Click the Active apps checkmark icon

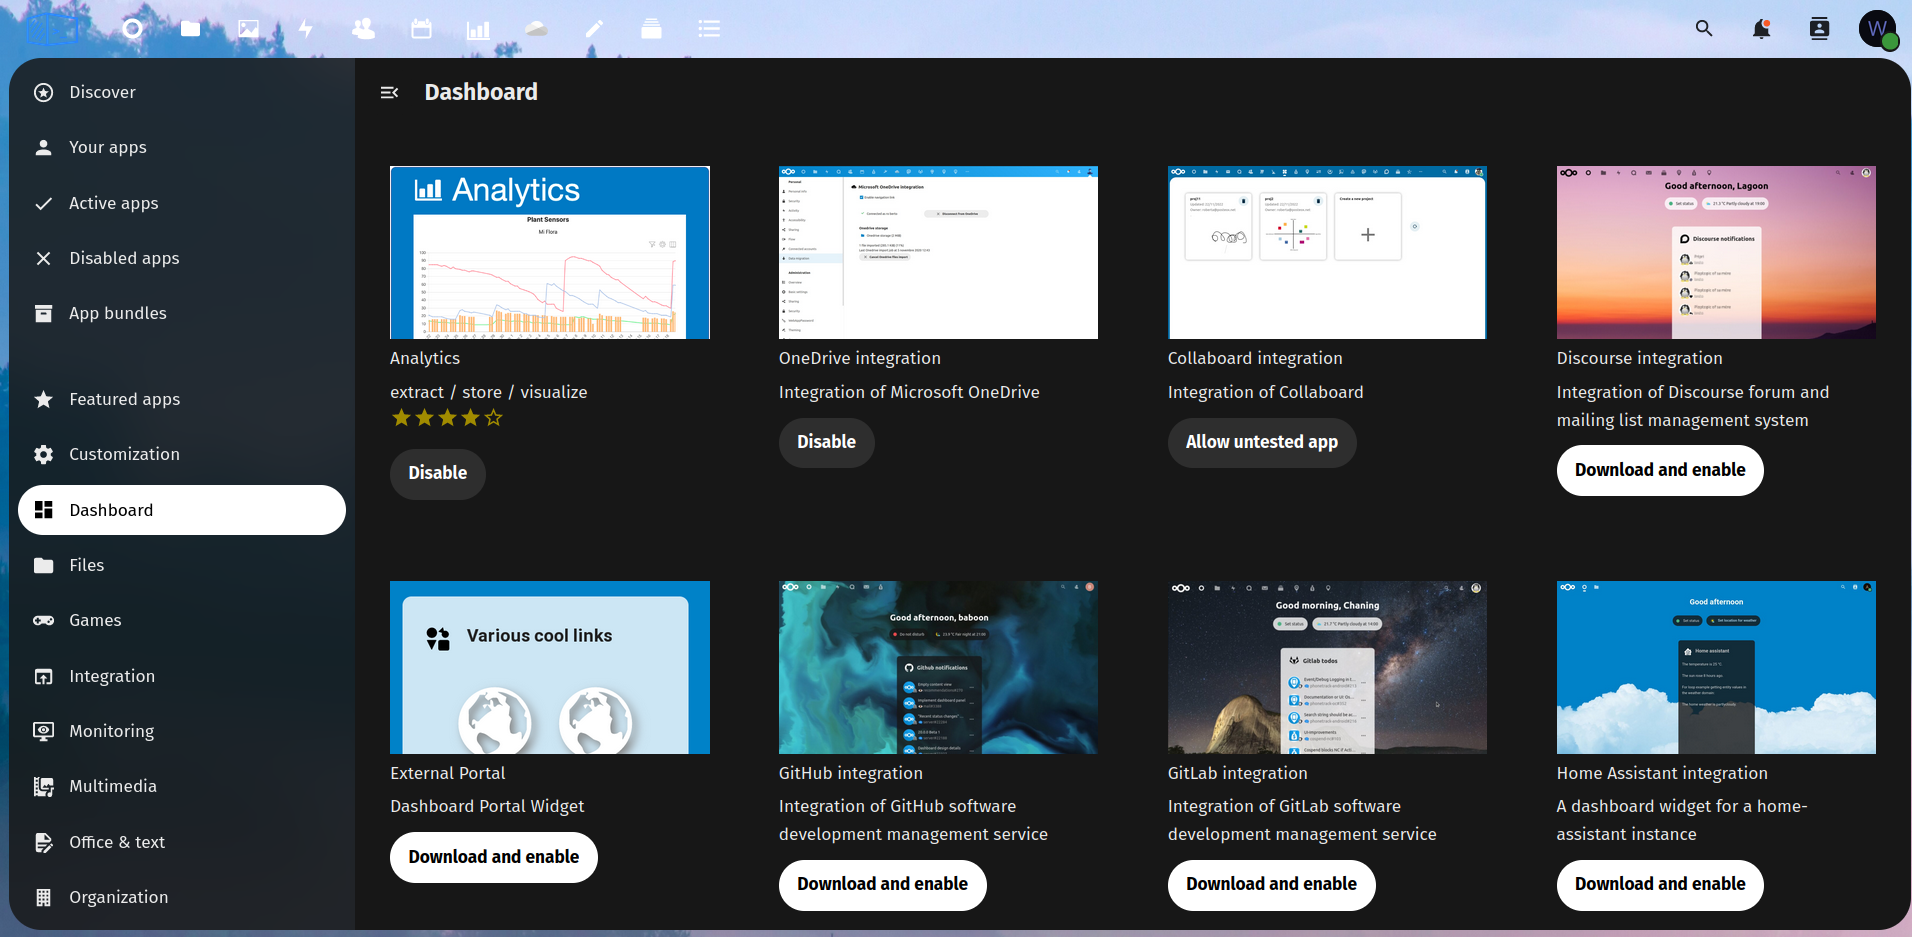(x=43, y=203)
